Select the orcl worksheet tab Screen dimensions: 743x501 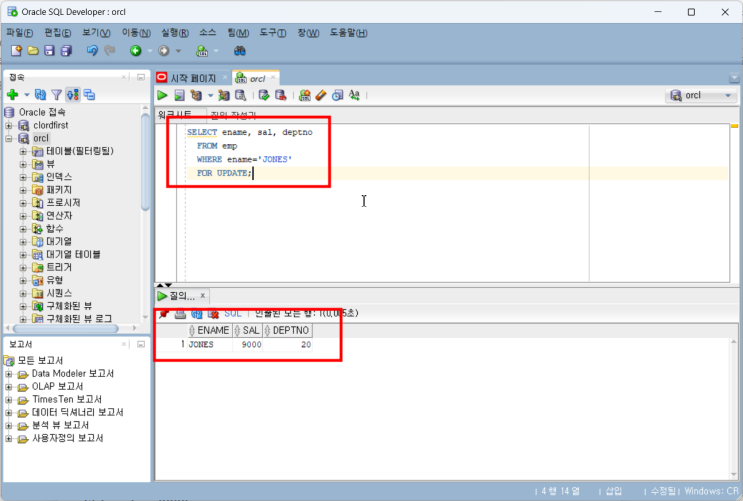point(256,78)
